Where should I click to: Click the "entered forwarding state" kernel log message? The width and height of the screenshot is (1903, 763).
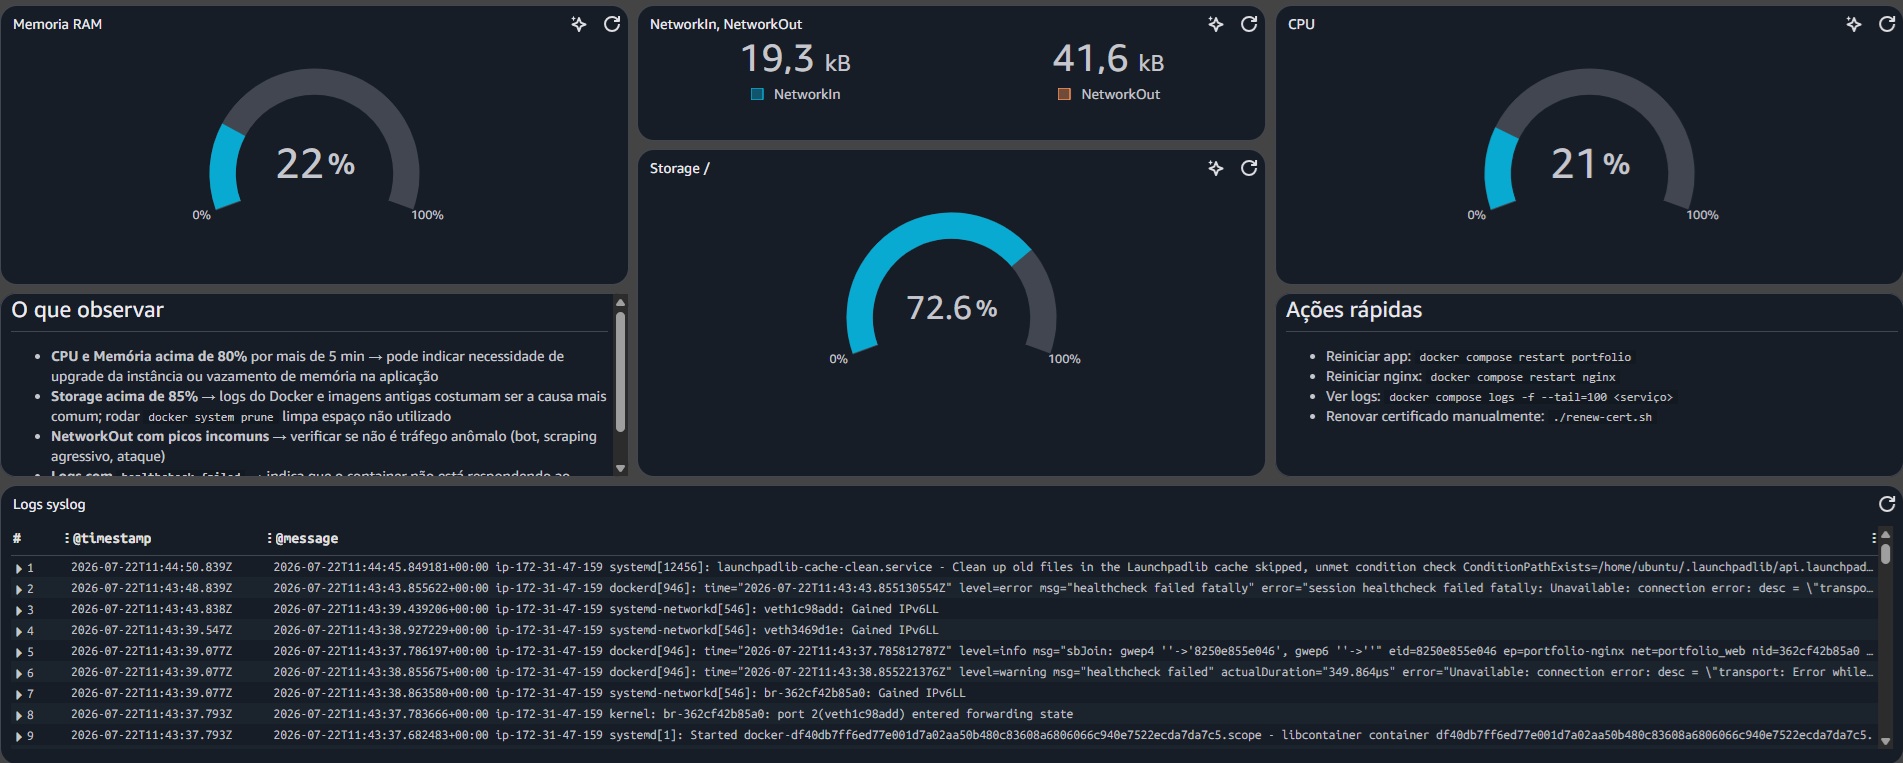tap(989, 714)
